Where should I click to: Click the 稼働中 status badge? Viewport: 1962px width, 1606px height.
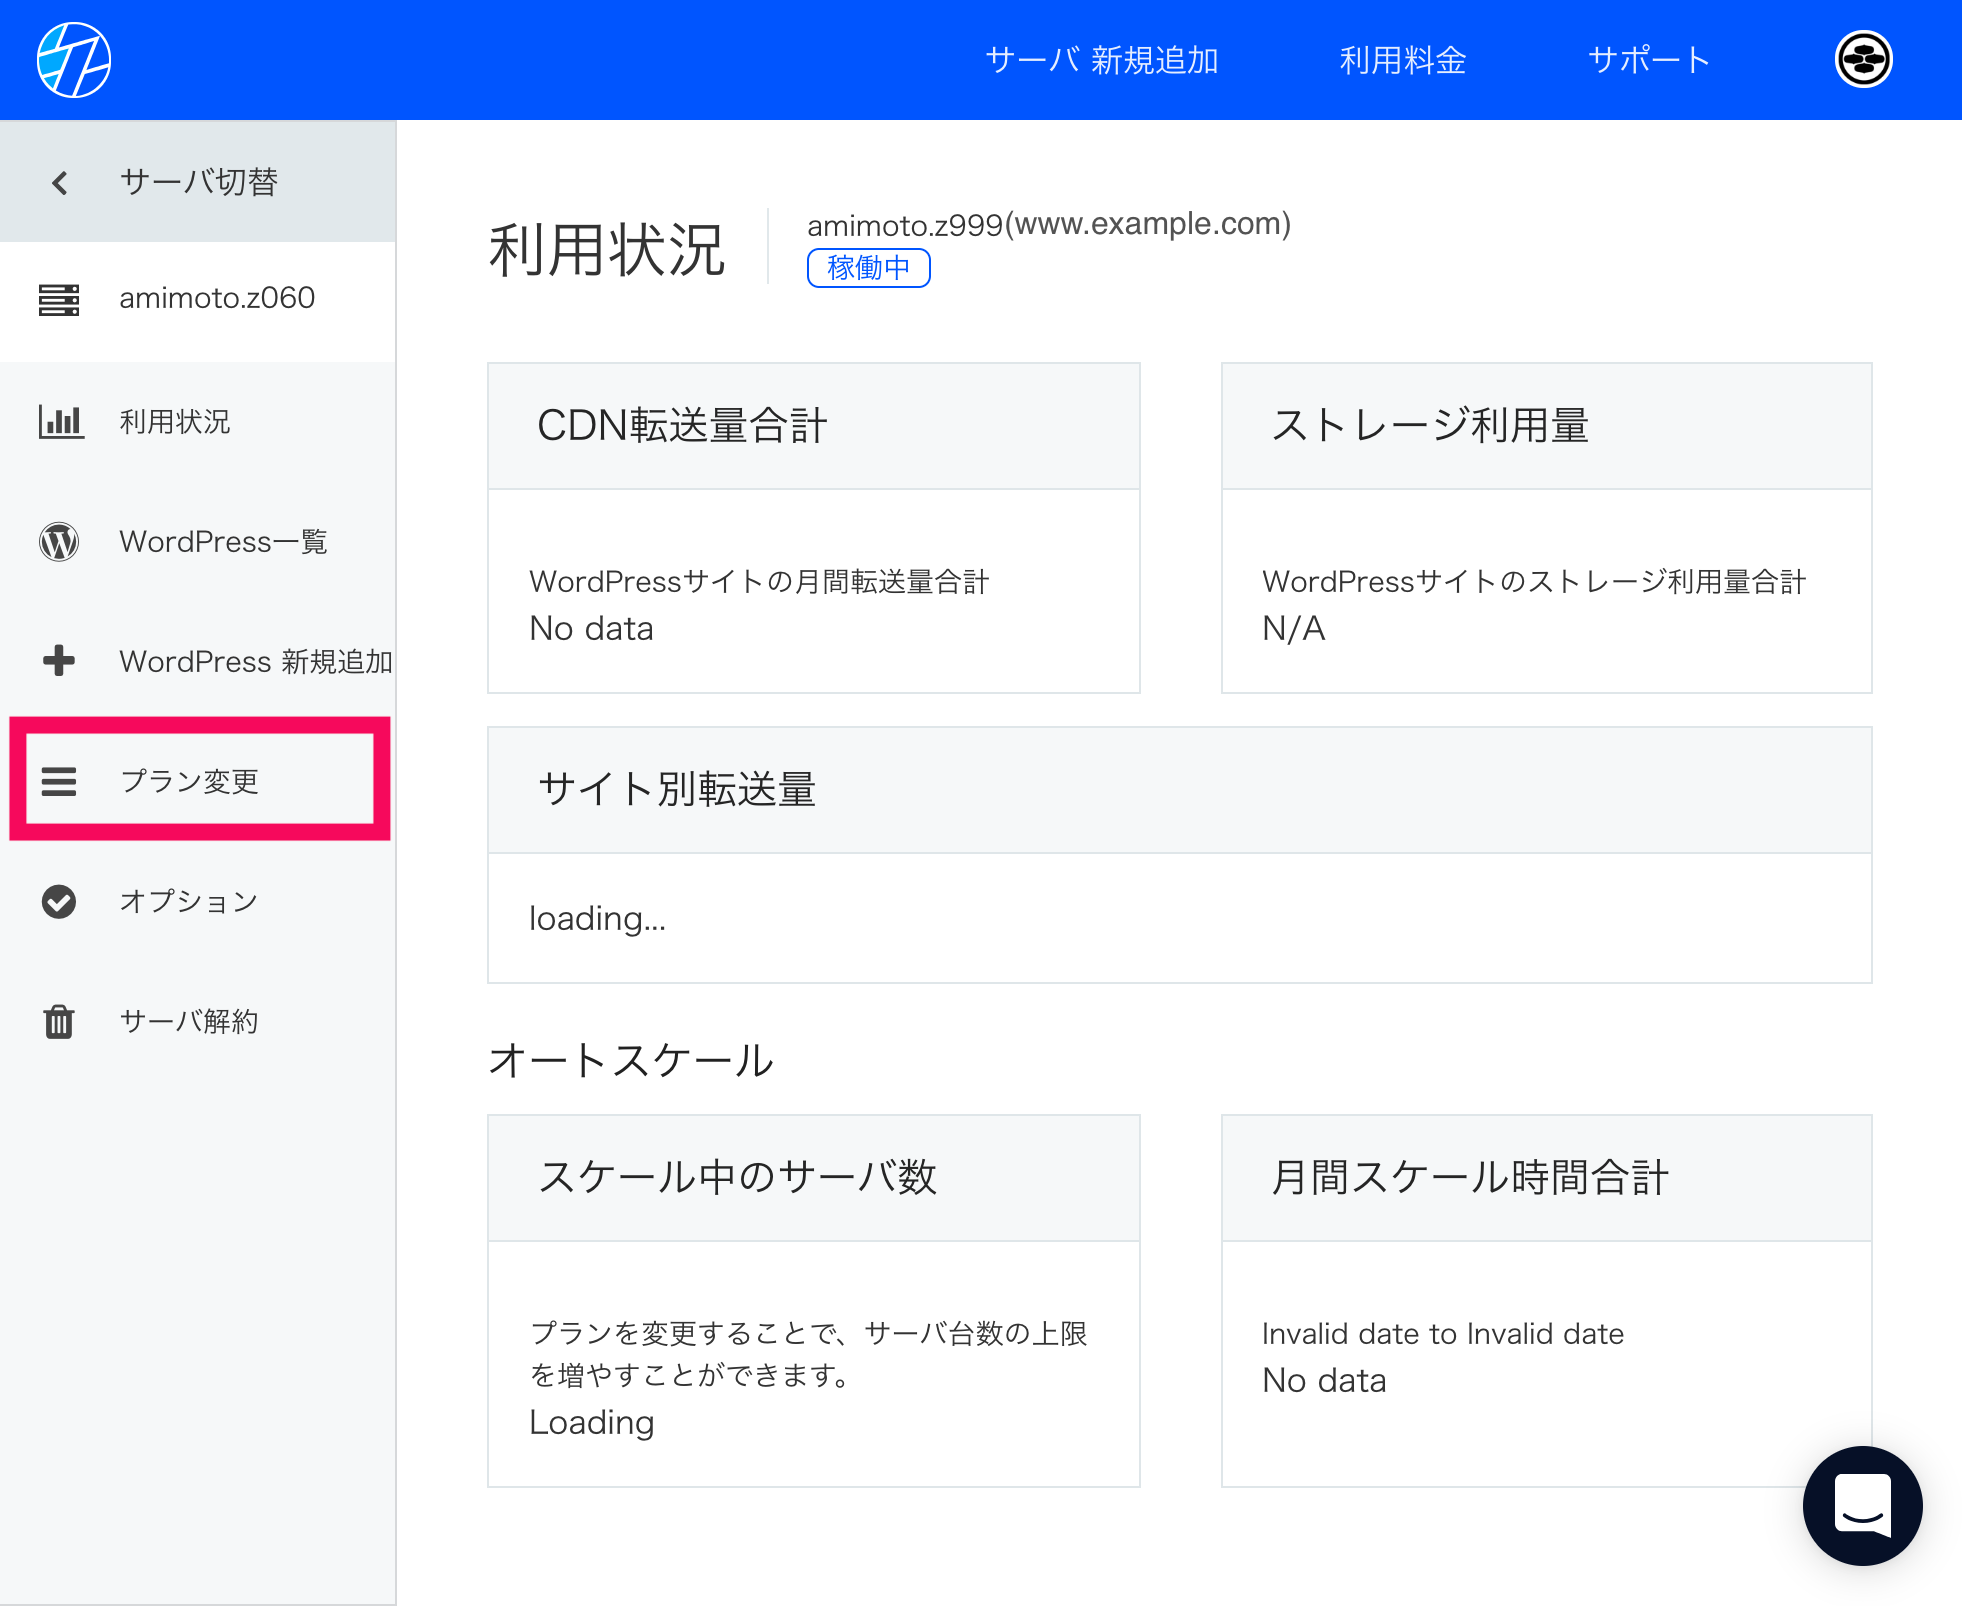pyautogui.click(x=869, y=268)
